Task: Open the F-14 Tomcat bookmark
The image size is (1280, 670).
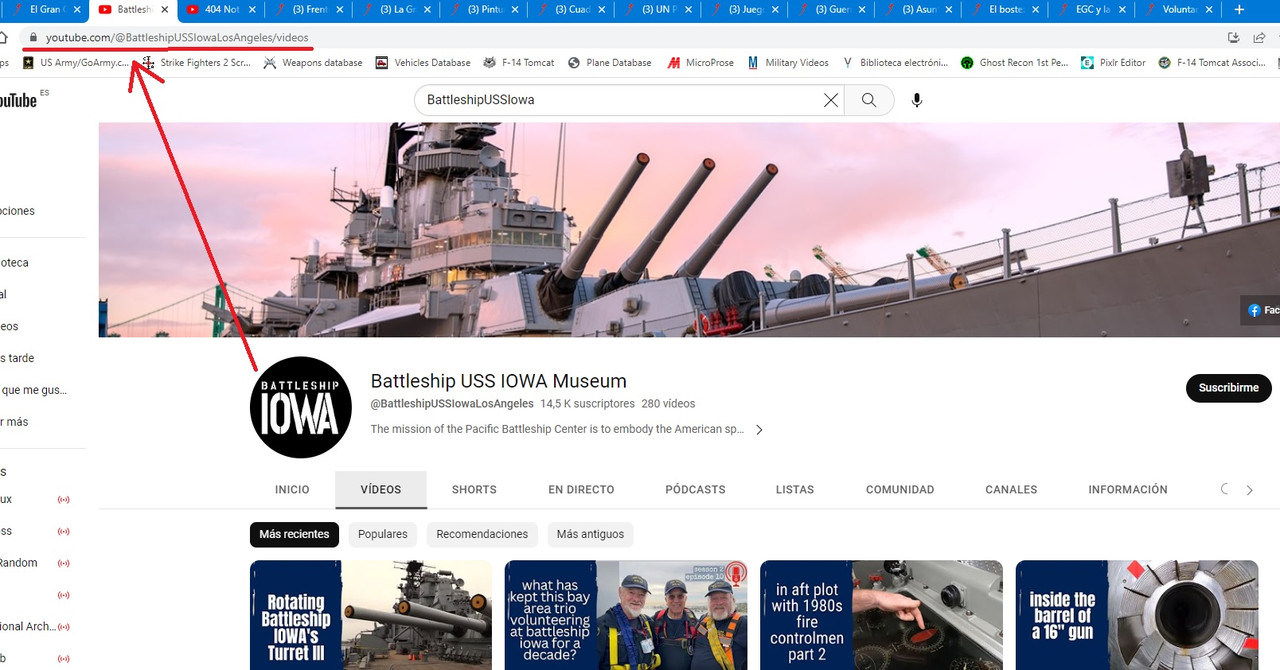Action: coord(518,62)
